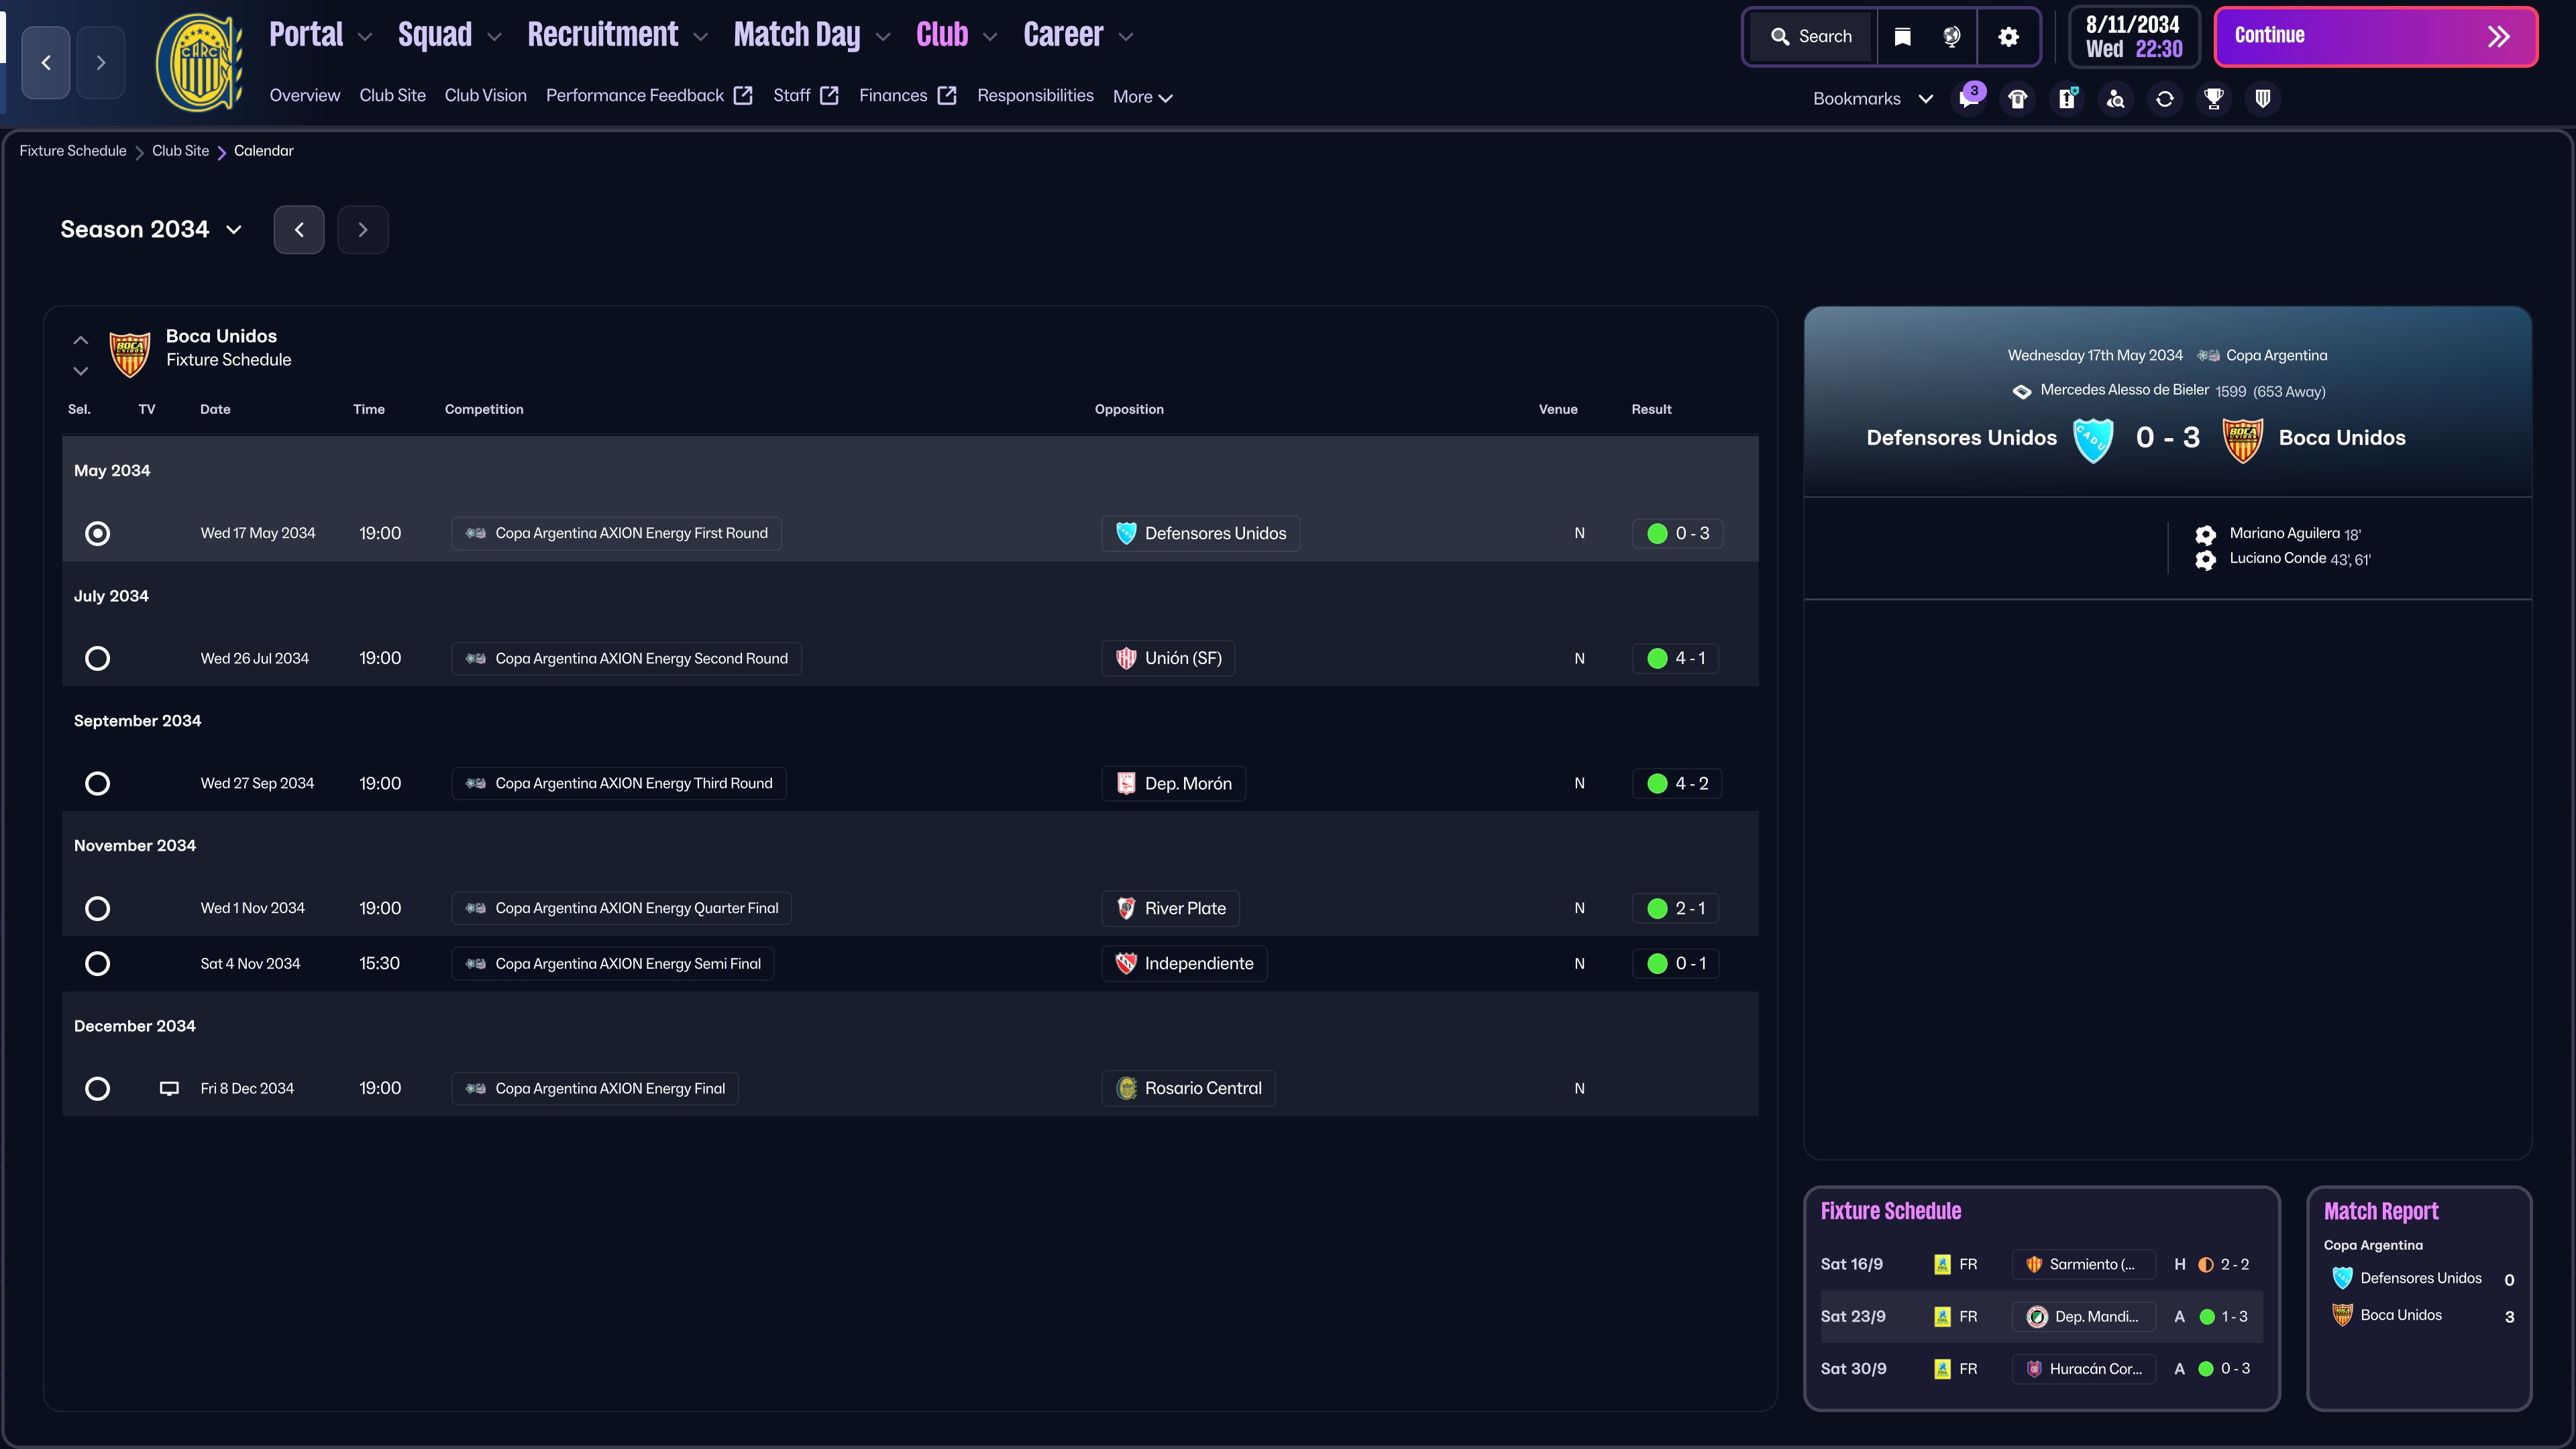Image resolution: width=2576 pixels, height=1449 pixels.
Task: Click the shirt squad shortcut icon
Action: [2018, 98]
